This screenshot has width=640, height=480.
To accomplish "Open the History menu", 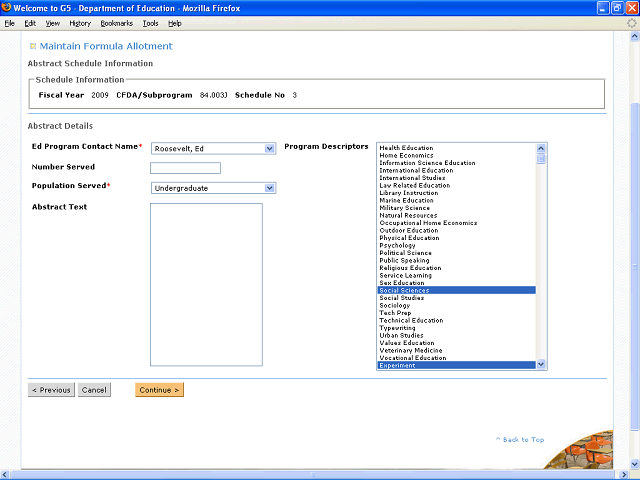I will (80, 23).
